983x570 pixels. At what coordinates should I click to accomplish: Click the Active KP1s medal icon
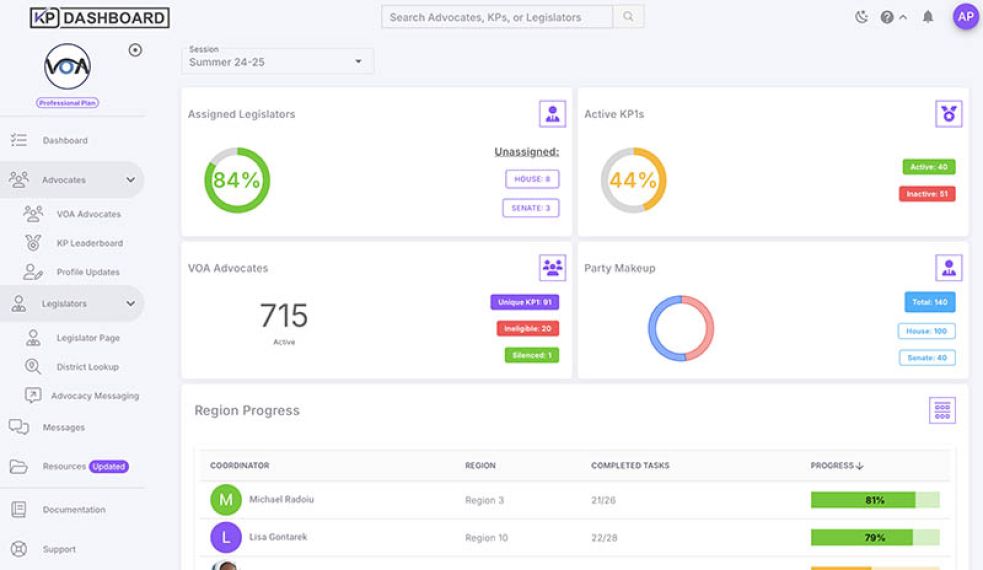[x=948, y=114]
